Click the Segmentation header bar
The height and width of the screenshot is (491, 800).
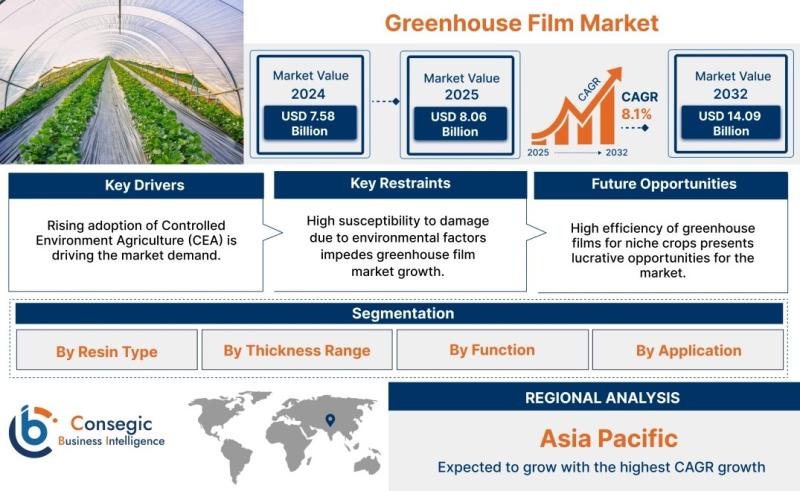[x=399, y=313]
